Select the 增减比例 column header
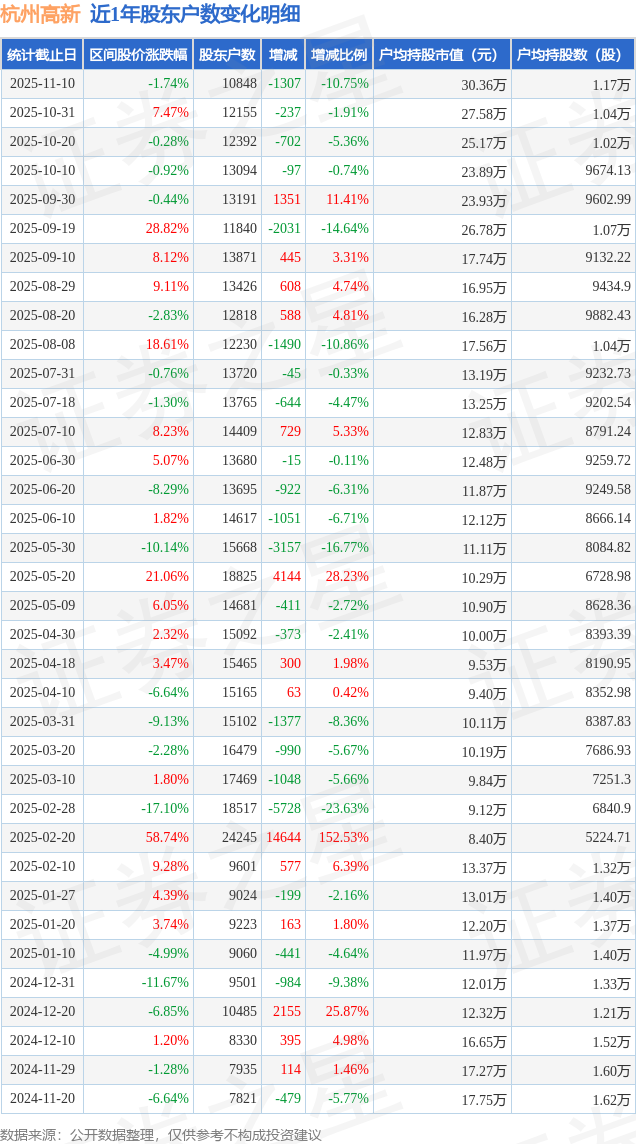The image size is (636, 1144). point(338,55)
